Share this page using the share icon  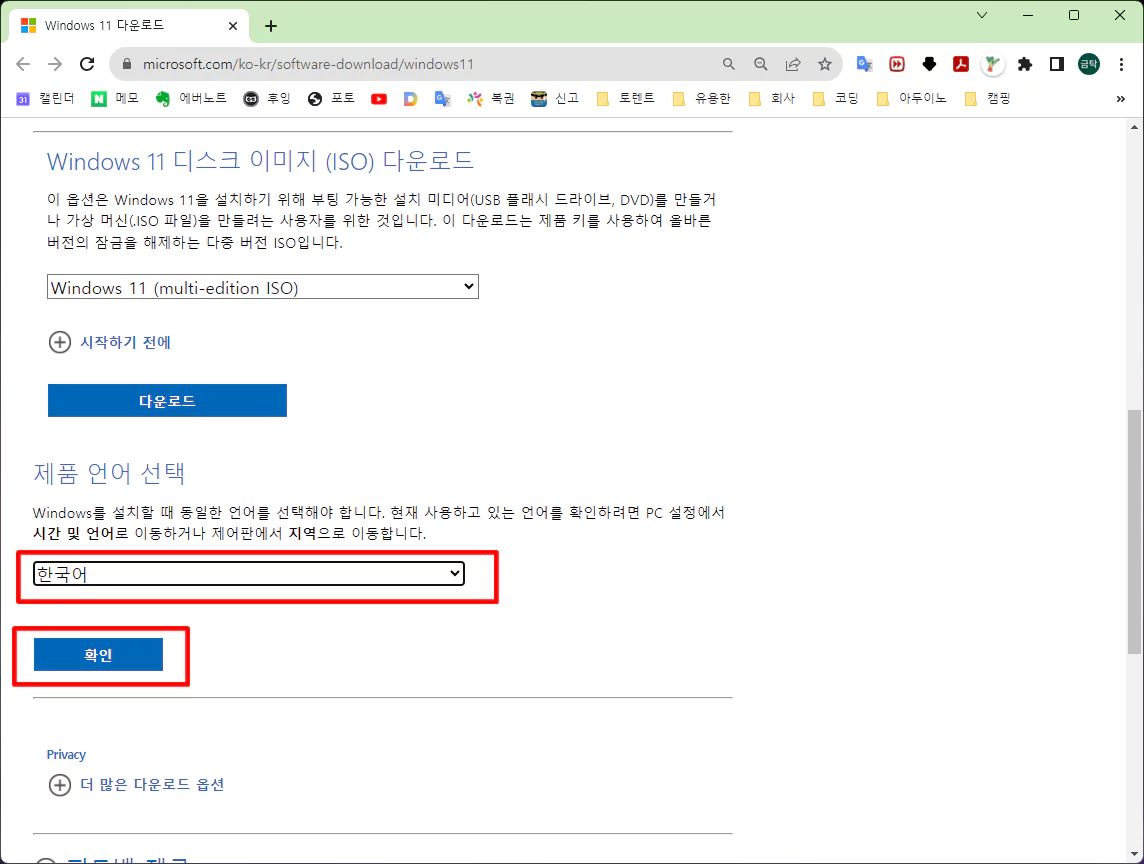pos(792,64)
